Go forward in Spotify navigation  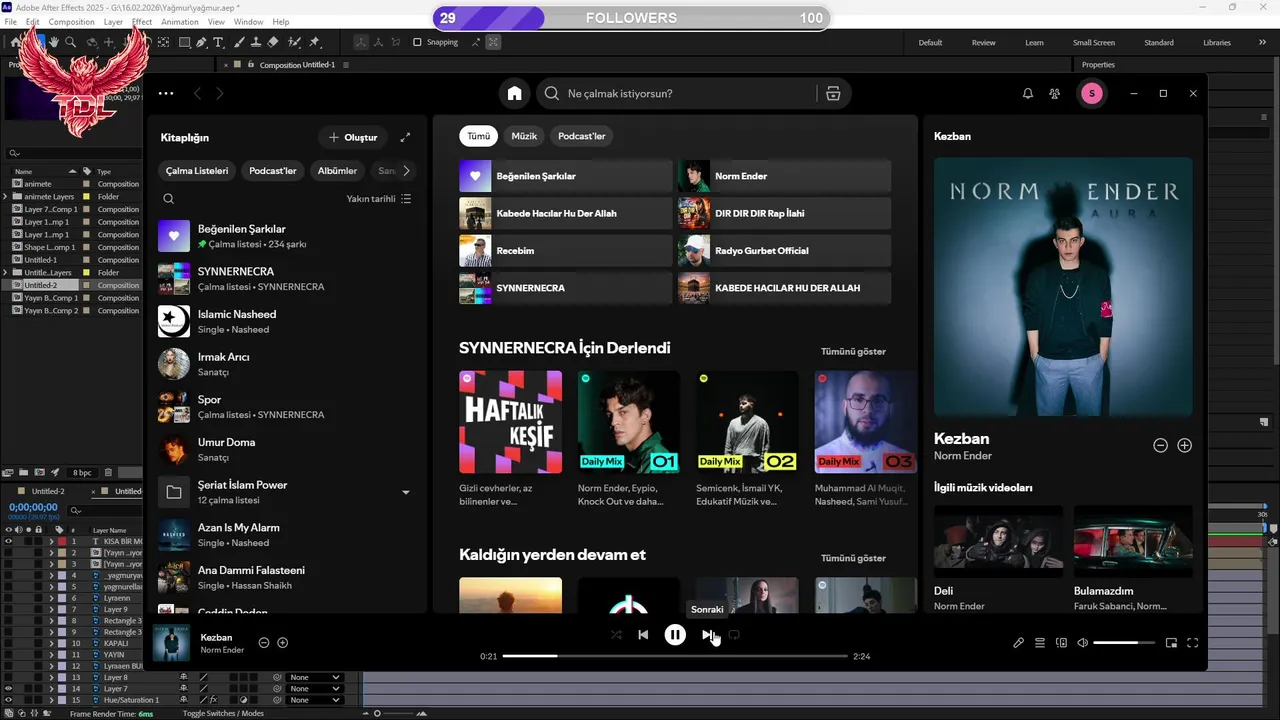[220, 93]
